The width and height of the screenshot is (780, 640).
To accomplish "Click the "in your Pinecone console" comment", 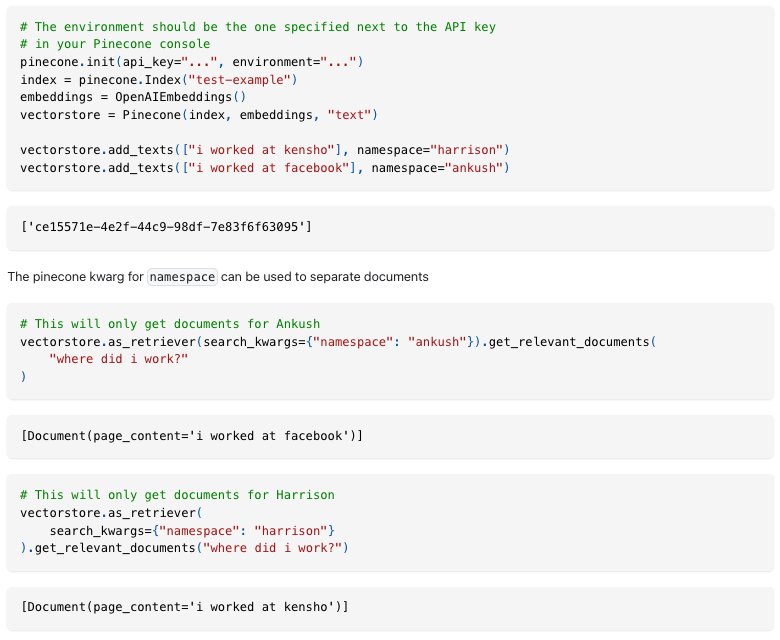I will pyautogui.click(x=115, y=44).
